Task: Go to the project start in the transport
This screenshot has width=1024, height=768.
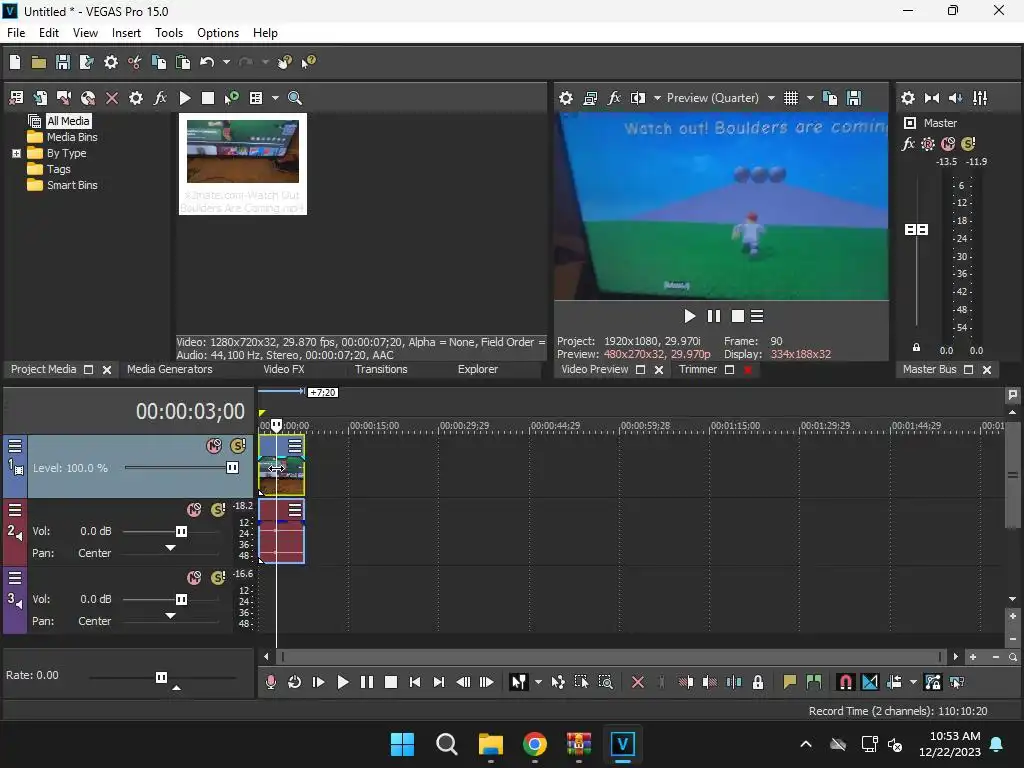Action: [415, 682]
